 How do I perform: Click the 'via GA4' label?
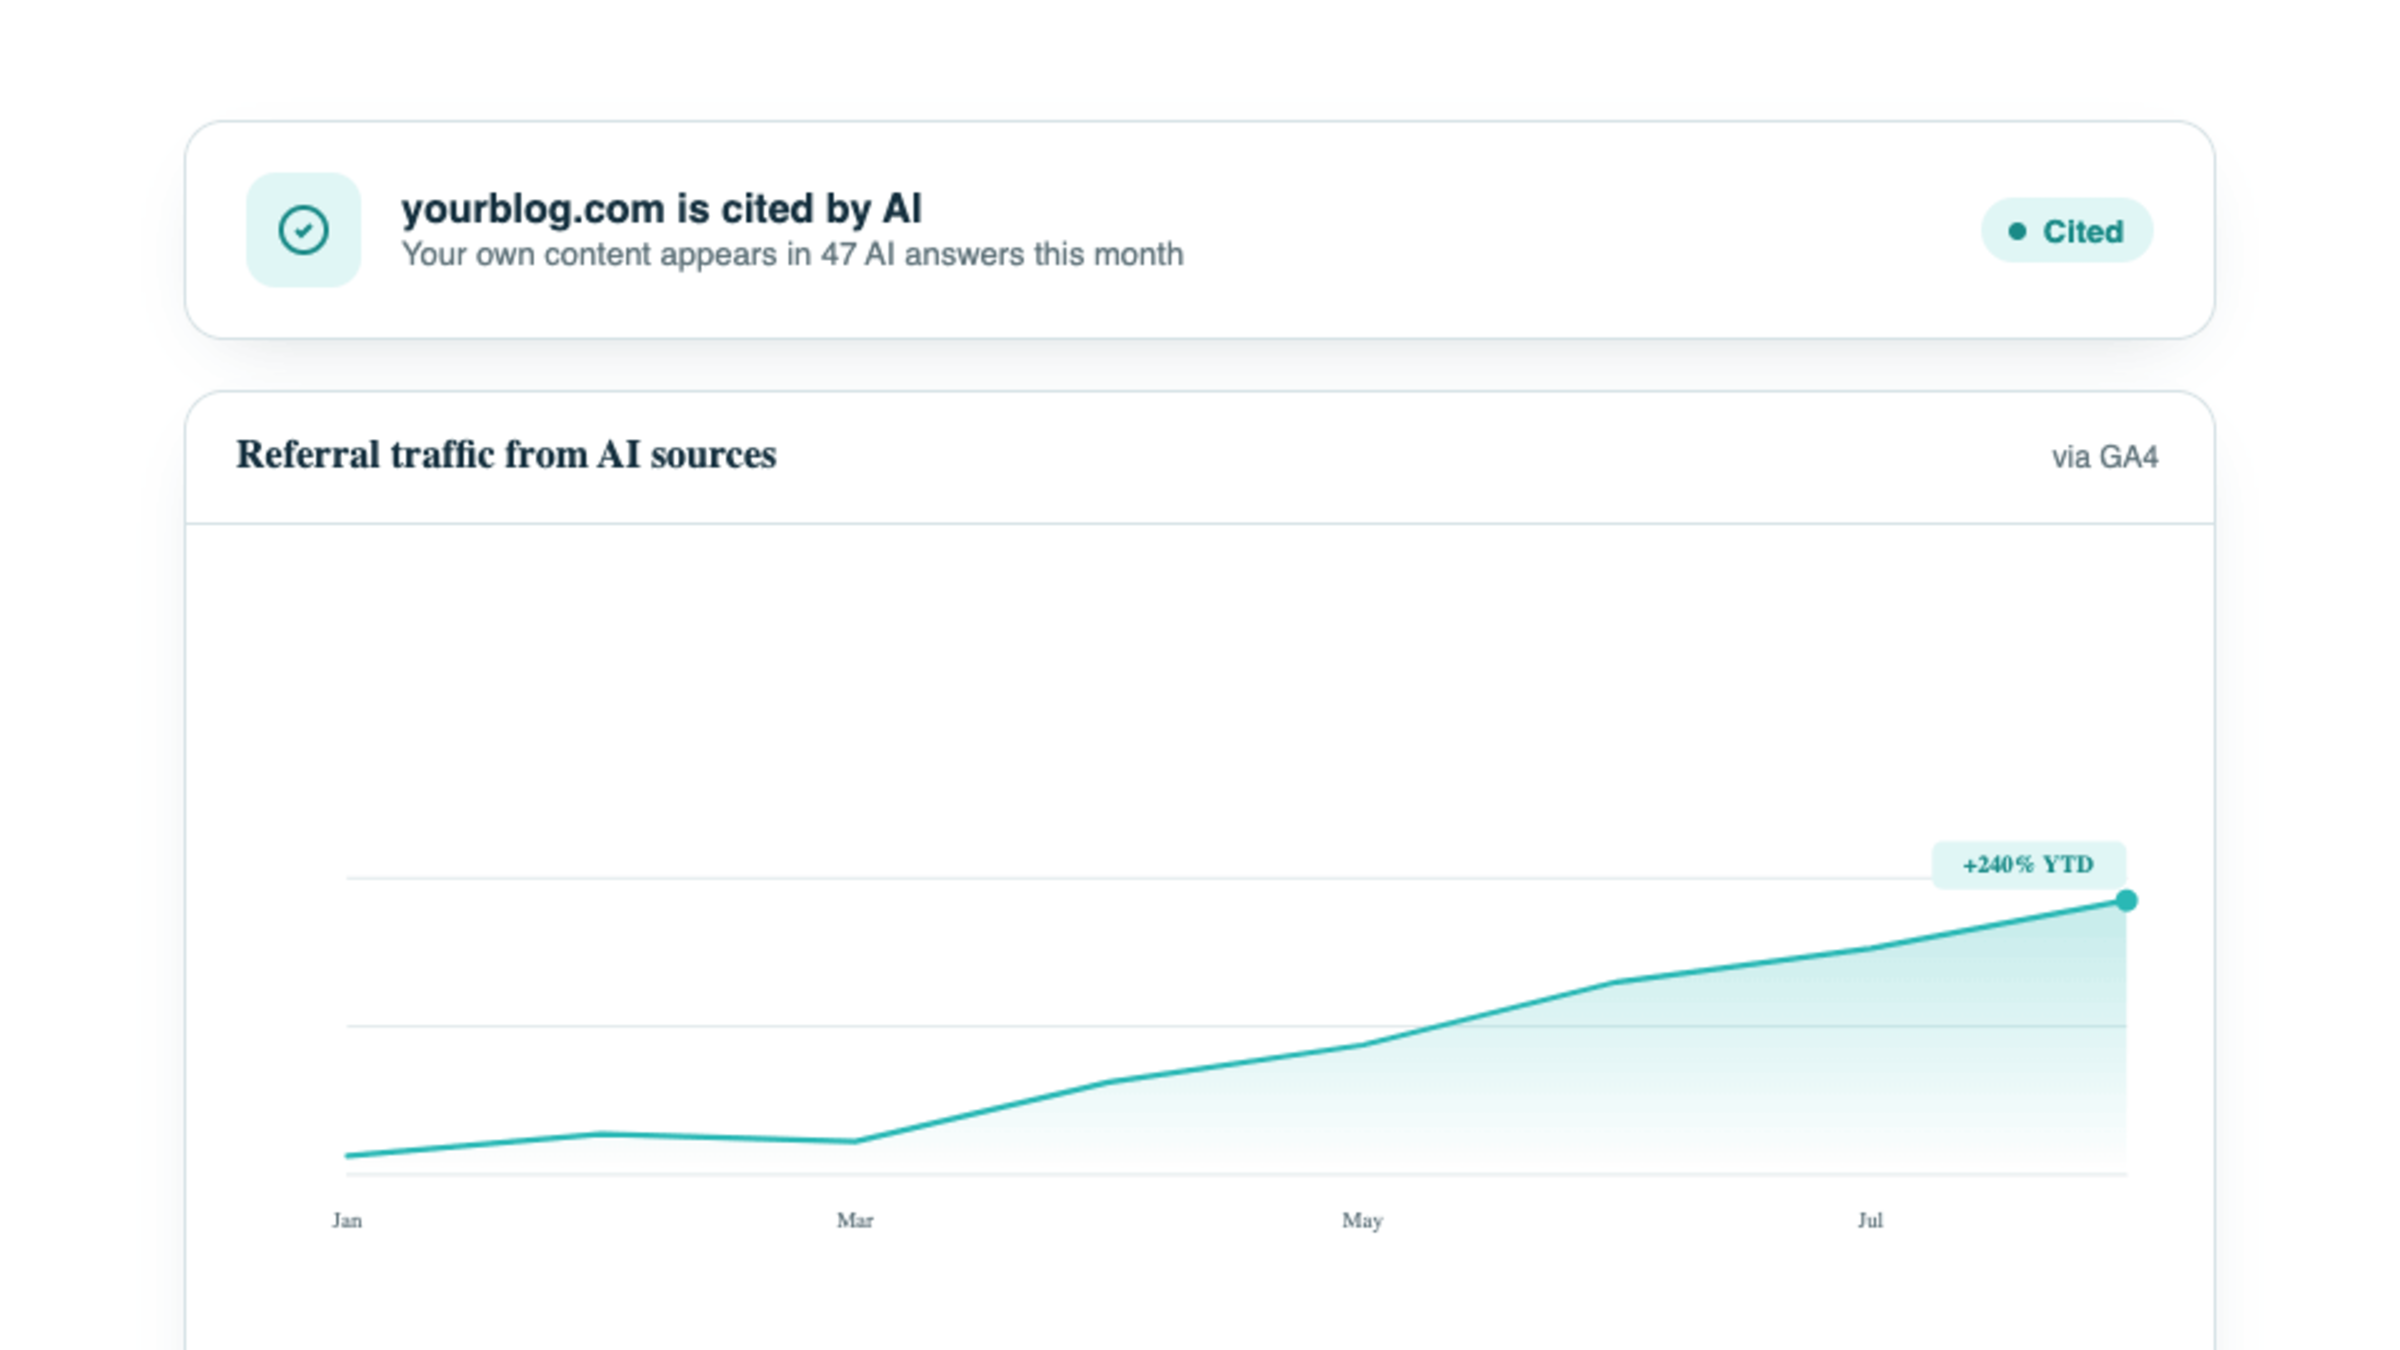point(2104,457)
